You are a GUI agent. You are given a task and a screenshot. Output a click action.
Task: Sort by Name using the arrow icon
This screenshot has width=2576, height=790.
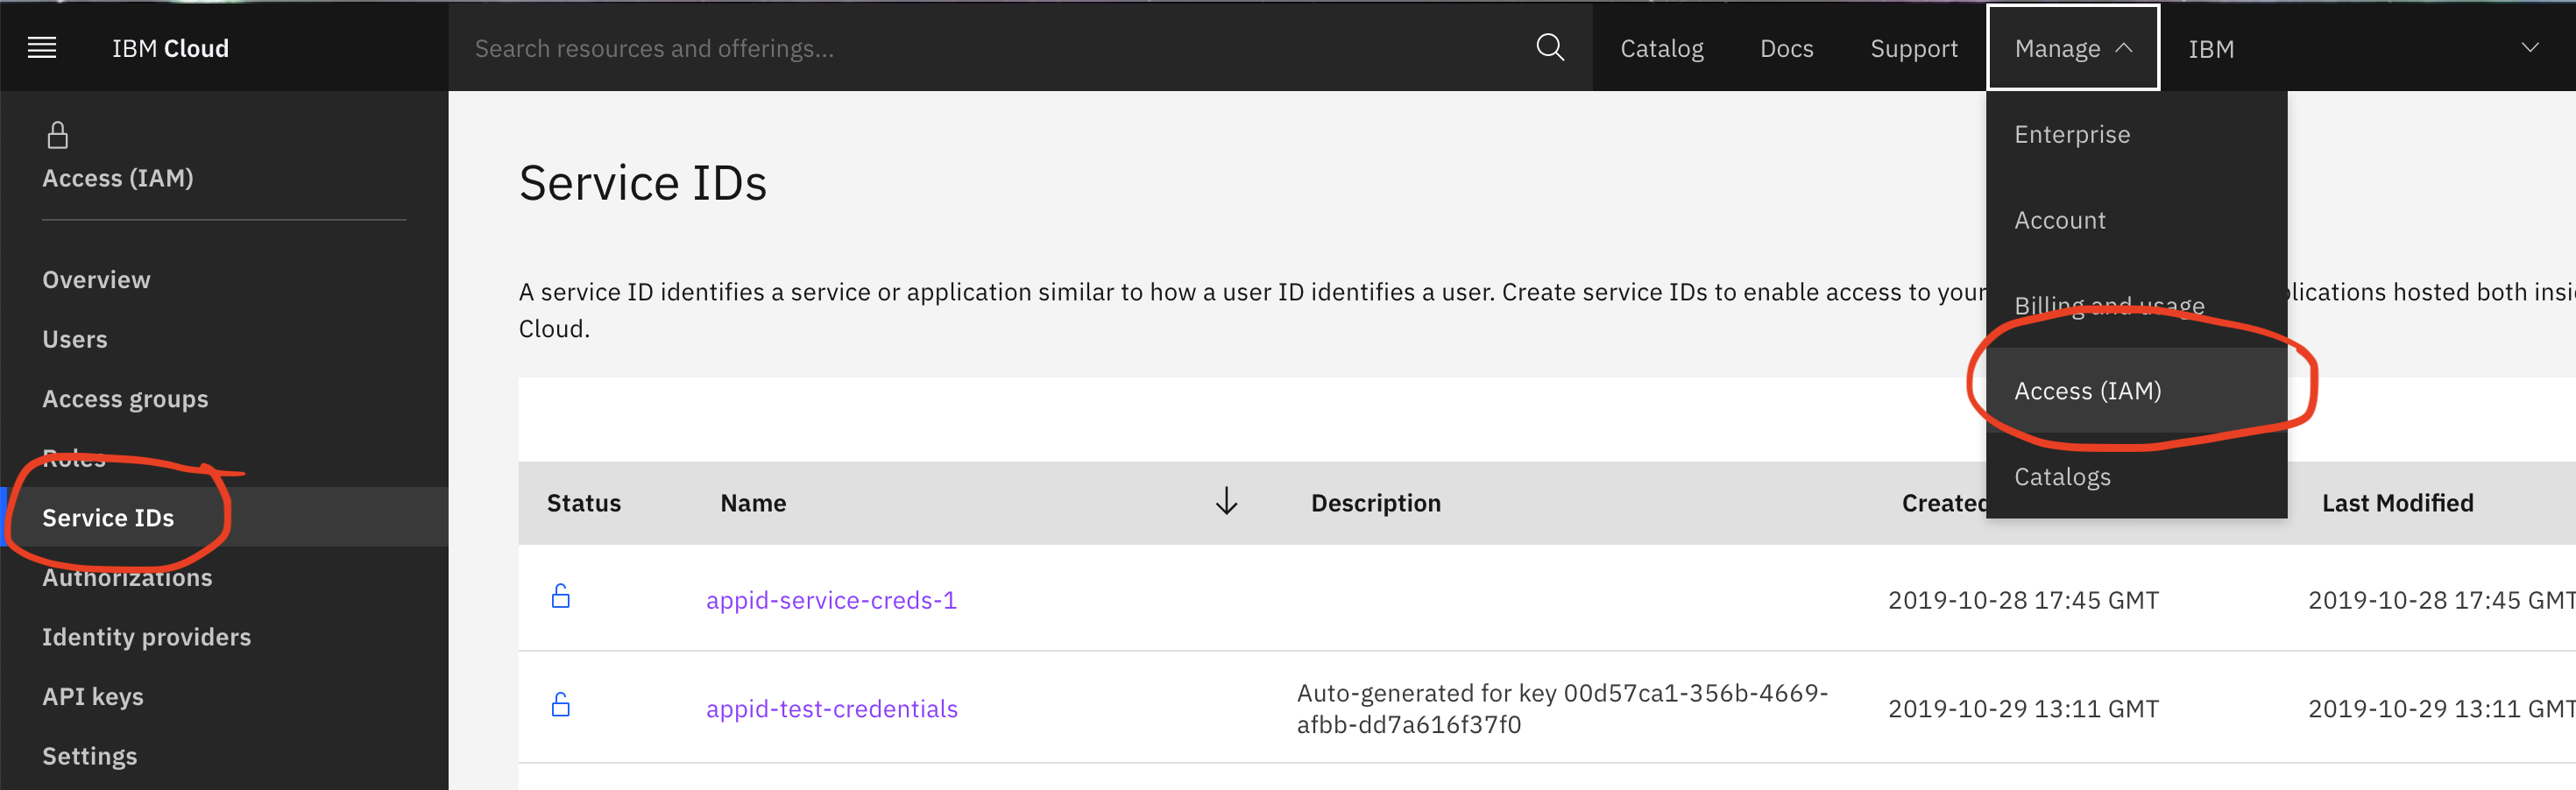pos(1226,501)
